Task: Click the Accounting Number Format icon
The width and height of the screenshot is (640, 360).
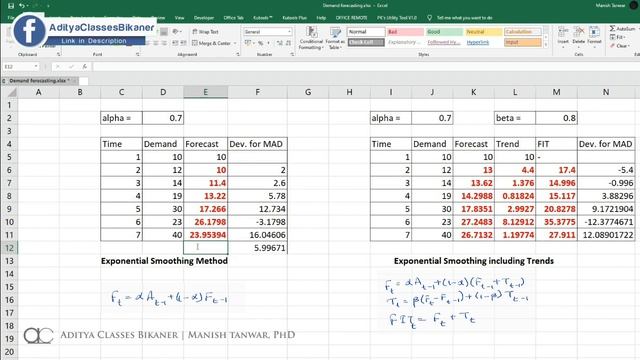Action: tap(248, 43)
